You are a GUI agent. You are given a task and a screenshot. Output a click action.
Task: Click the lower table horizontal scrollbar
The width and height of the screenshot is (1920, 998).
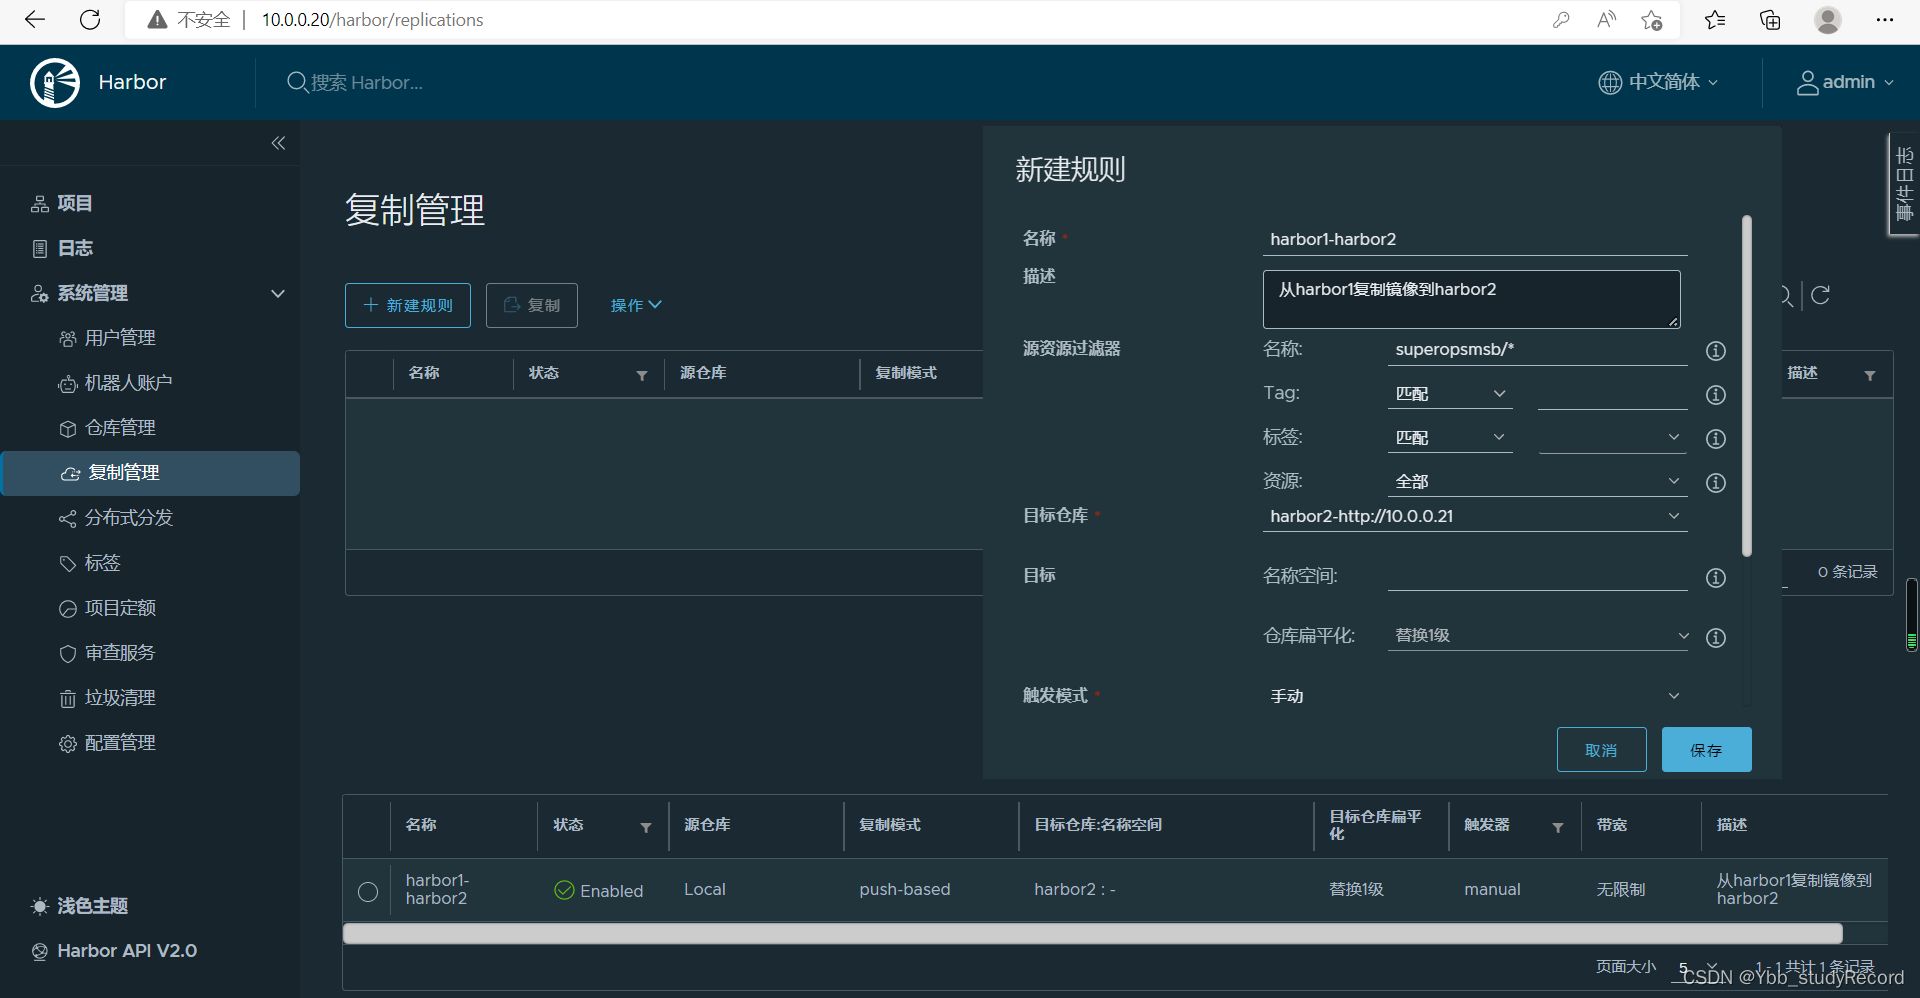[x=1092, y=933]
